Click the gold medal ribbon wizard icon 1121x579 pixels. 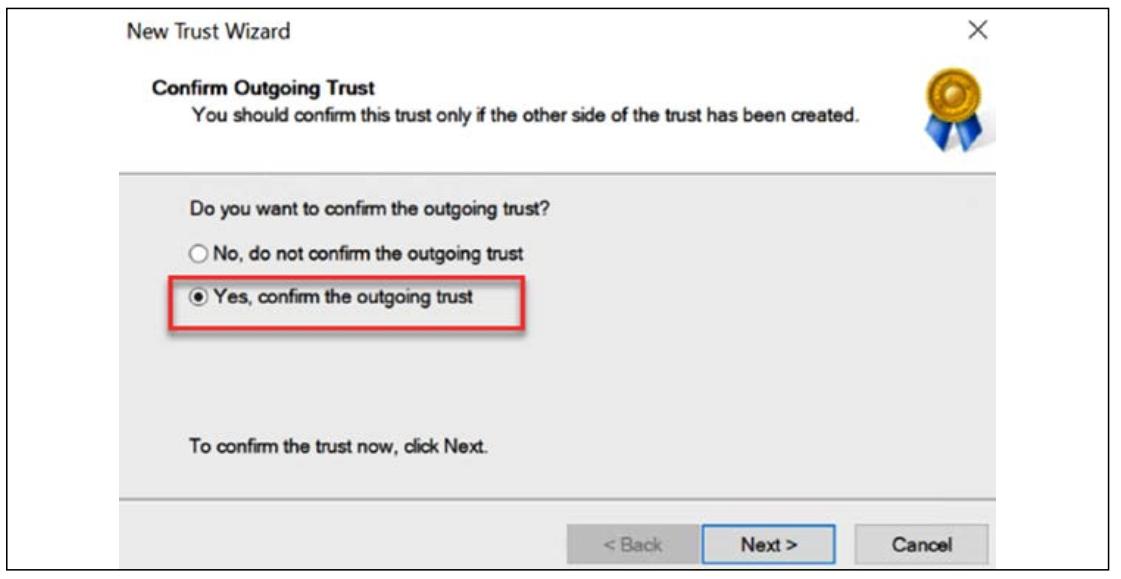954,109
